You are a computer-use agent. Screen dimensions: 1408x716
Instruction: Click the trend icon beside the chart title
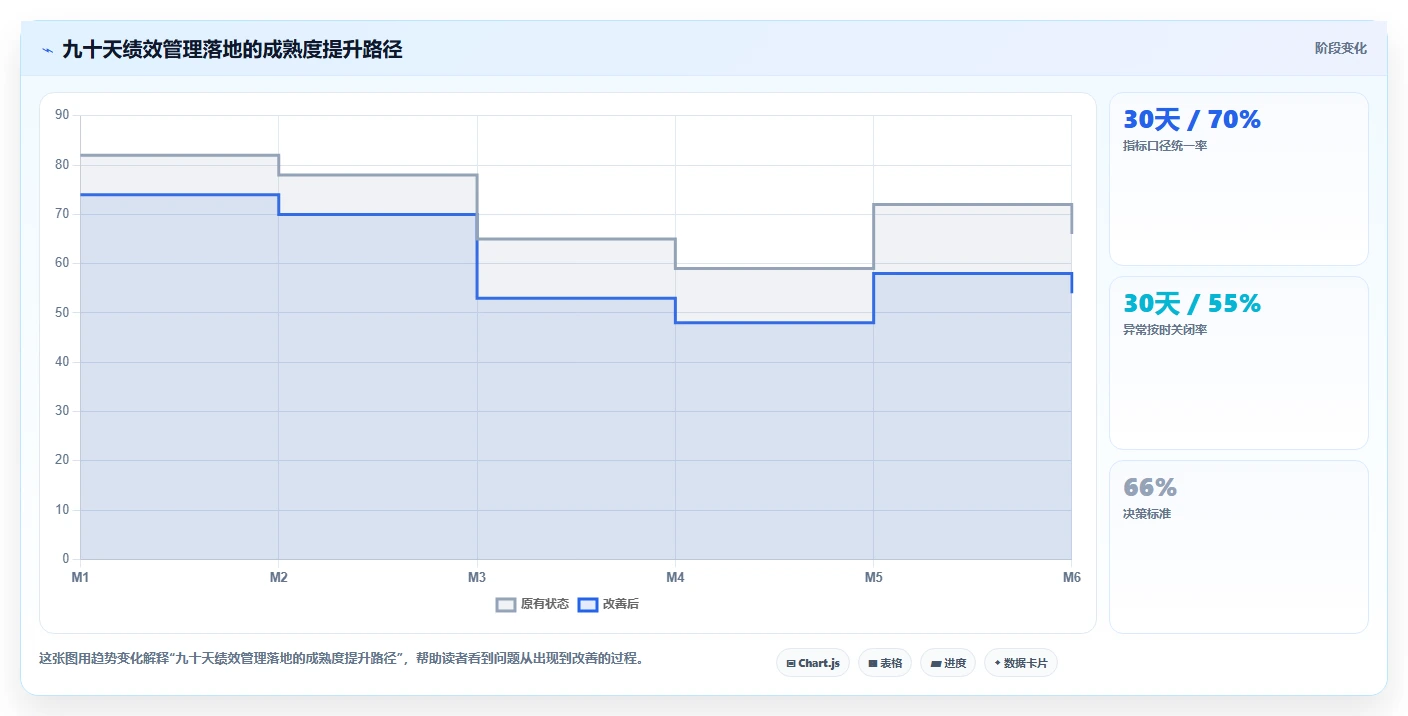[x=47, y=50]
